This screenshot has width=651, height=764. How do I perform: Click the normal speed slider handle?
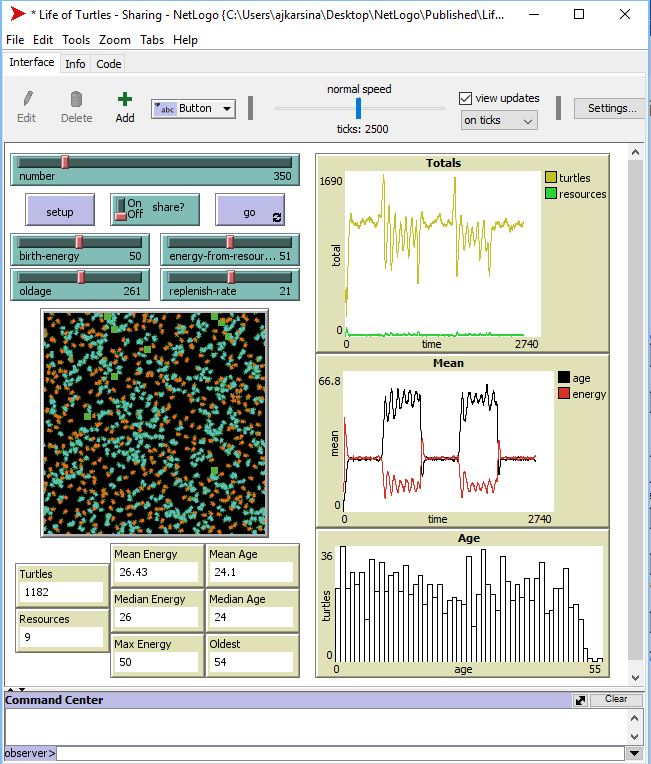click(358, 108)
